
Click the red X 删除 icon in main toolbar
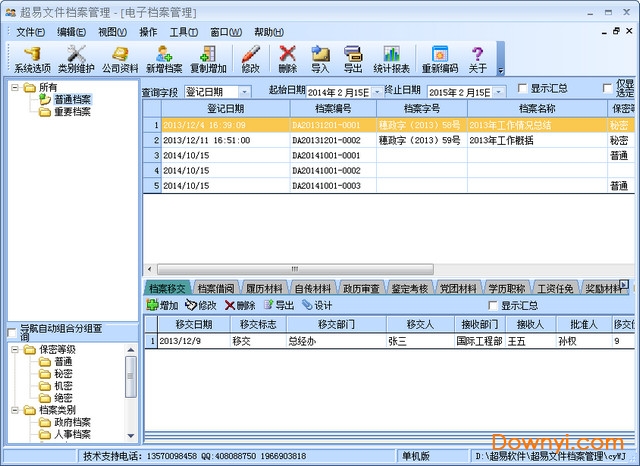pos(288,59)
